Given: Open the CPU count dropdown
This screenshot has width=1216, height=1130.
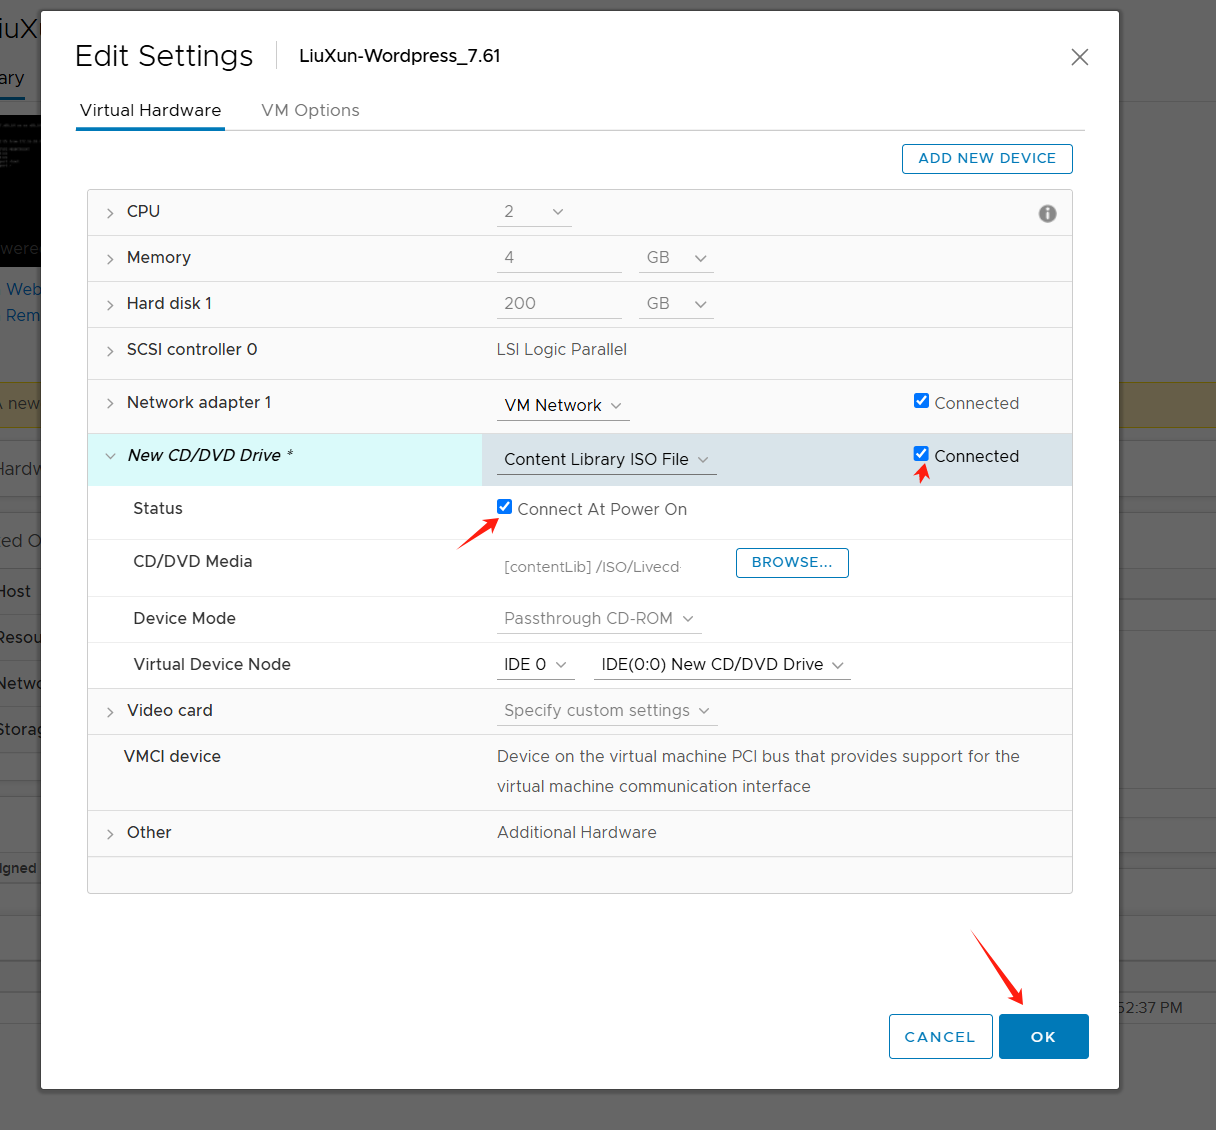Looking at the screenshot, I should click(x=534, y=212).
